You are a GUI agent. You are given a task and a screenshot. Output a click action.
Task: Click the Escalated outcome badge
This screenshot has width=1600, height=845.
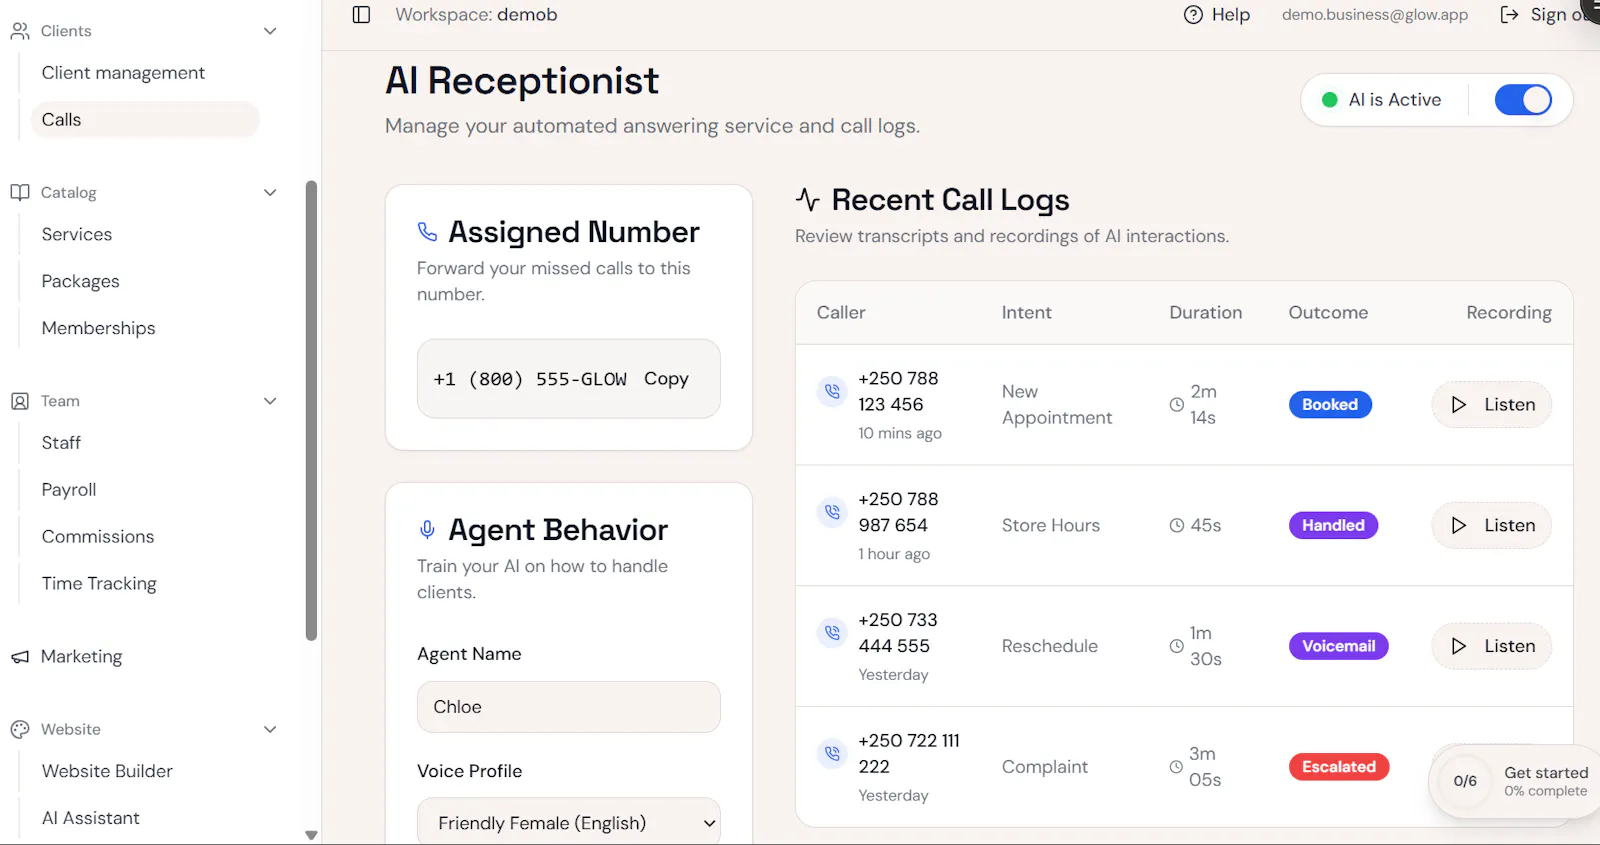[x=1338, y=767]
